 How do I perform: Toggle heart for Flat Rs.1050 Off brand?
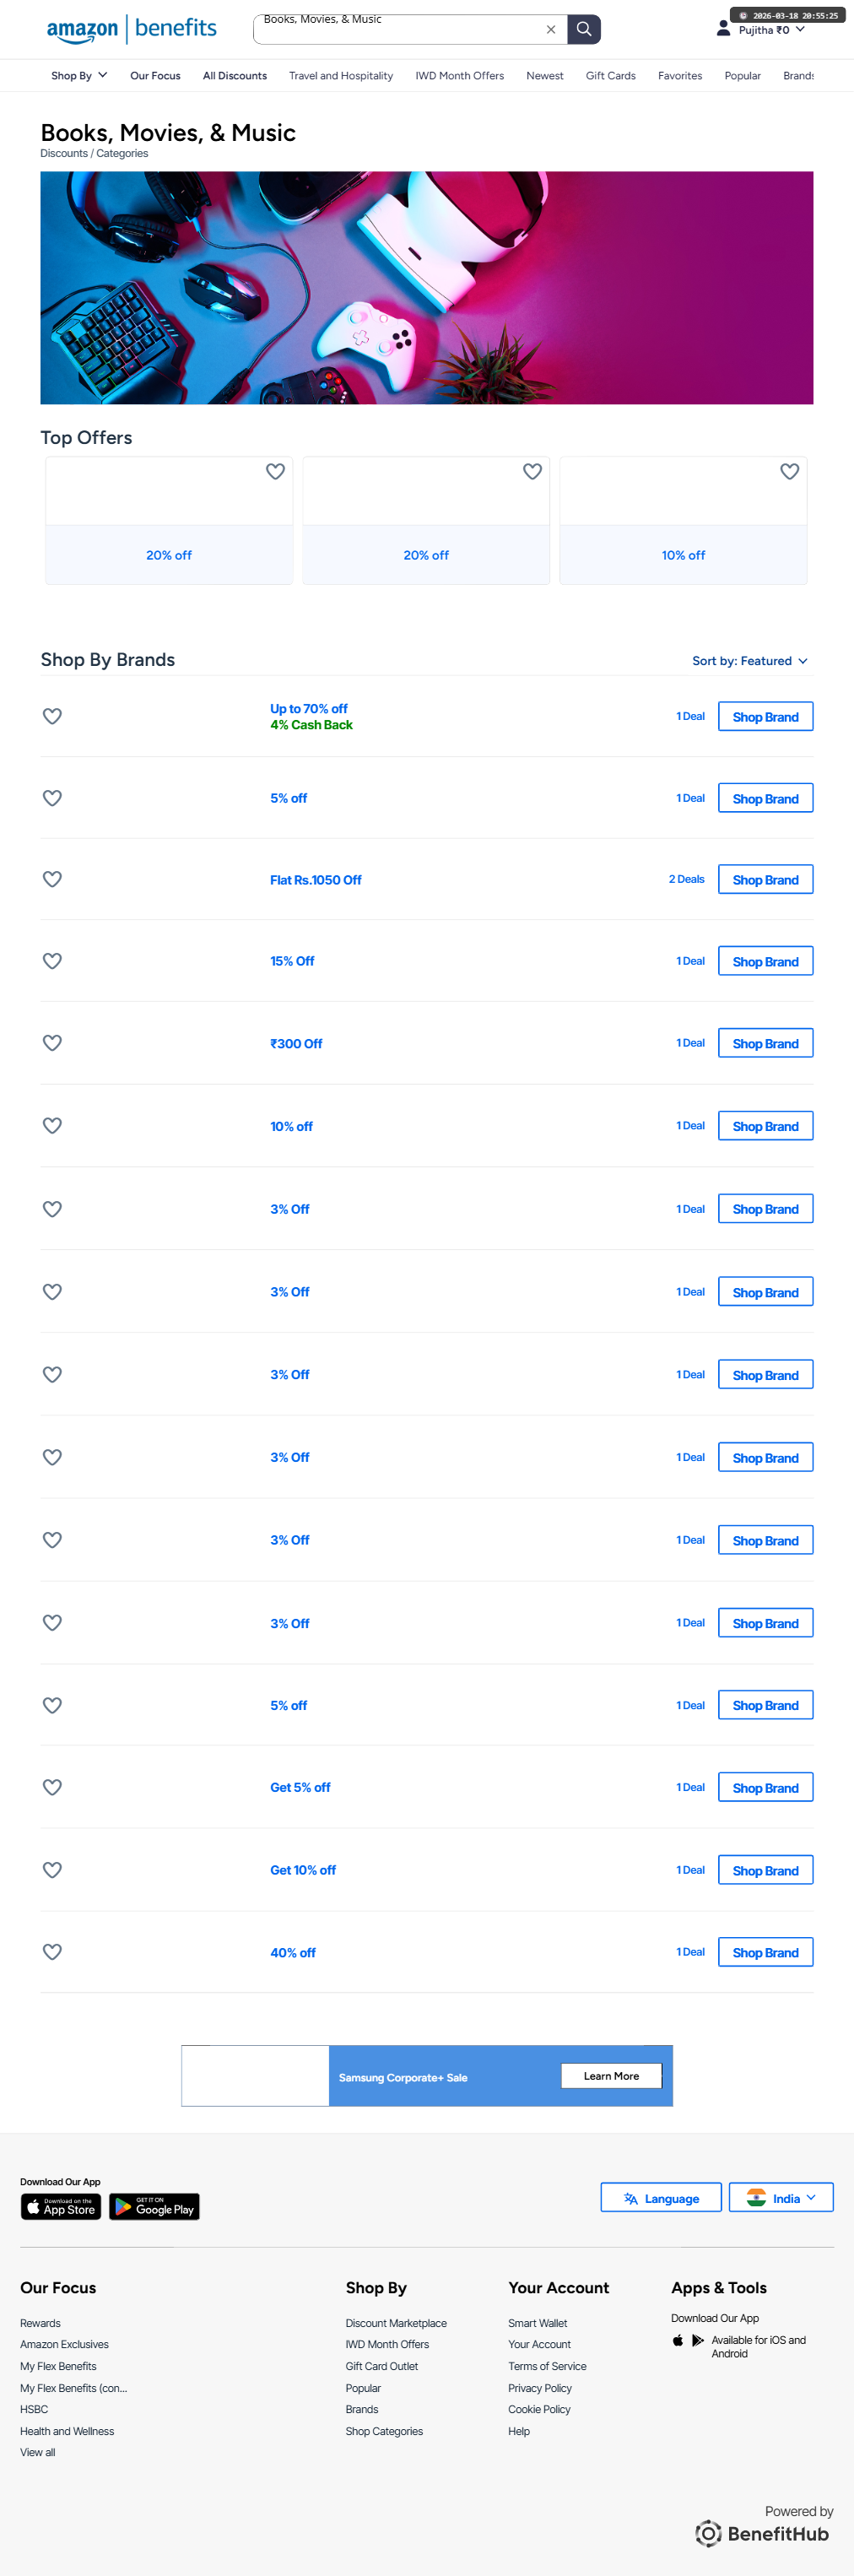53,879
